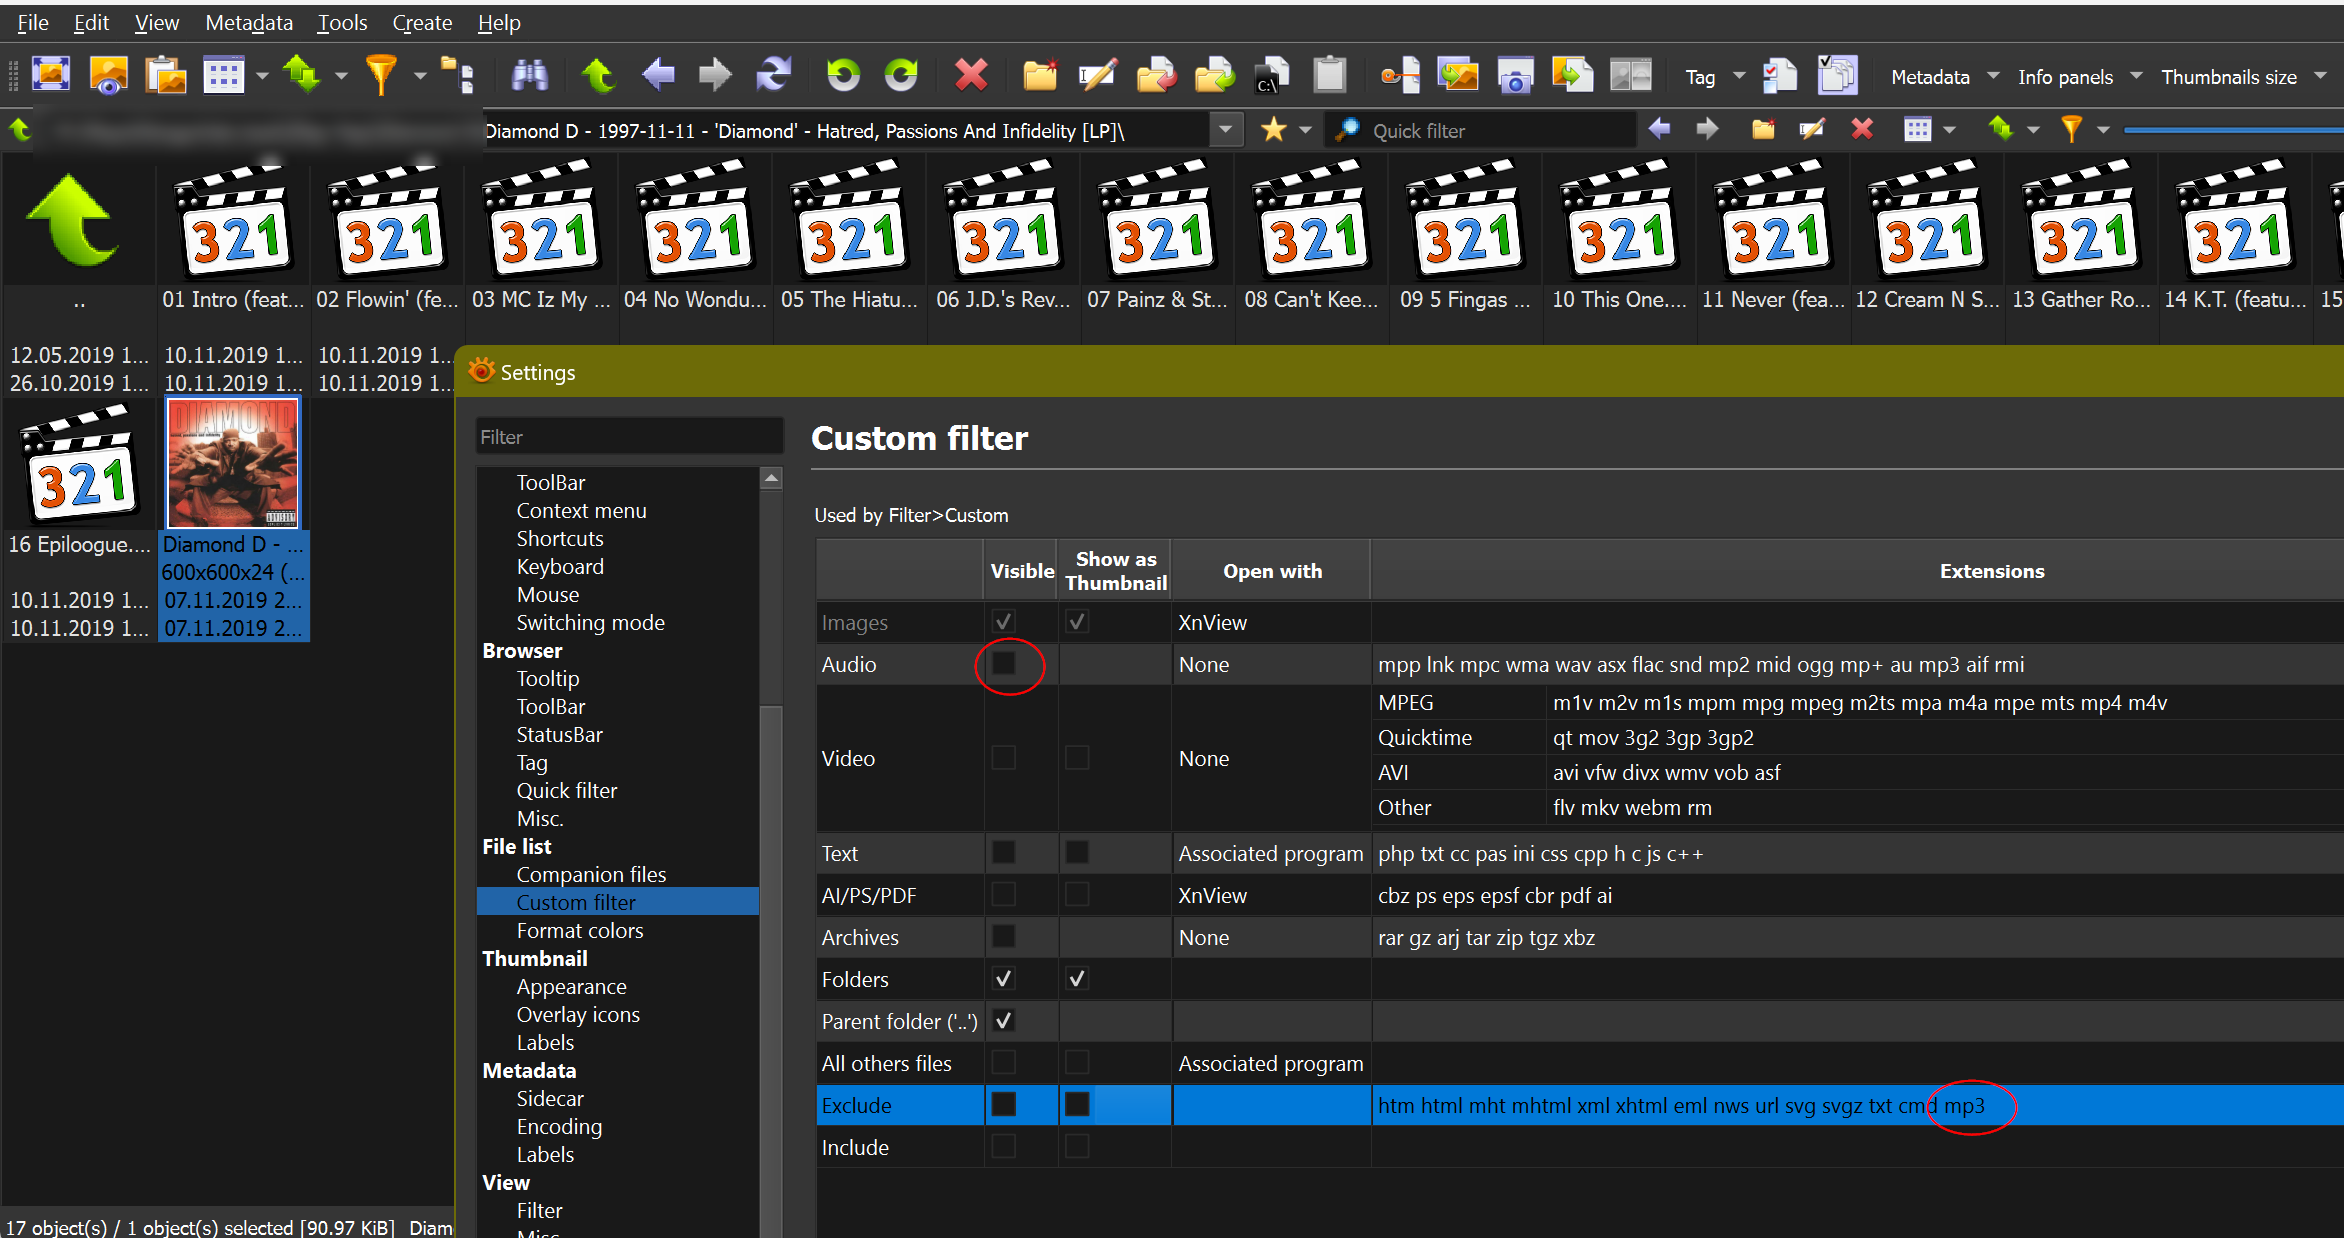Image resolution: width=2344 pixels, height=1238 pixels.
Task: Select Format colors settings page
Action: pos(579,930)
